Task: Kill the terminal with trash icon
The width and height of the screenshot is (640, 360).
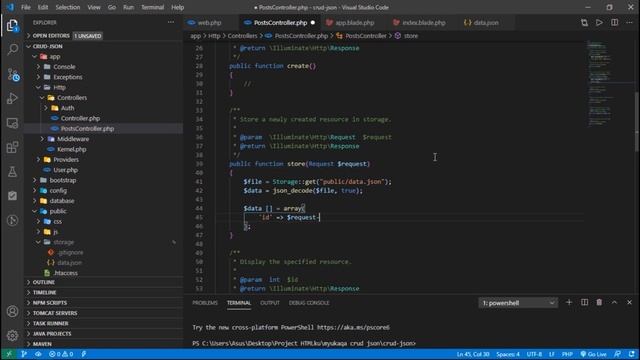Action: 599,302
